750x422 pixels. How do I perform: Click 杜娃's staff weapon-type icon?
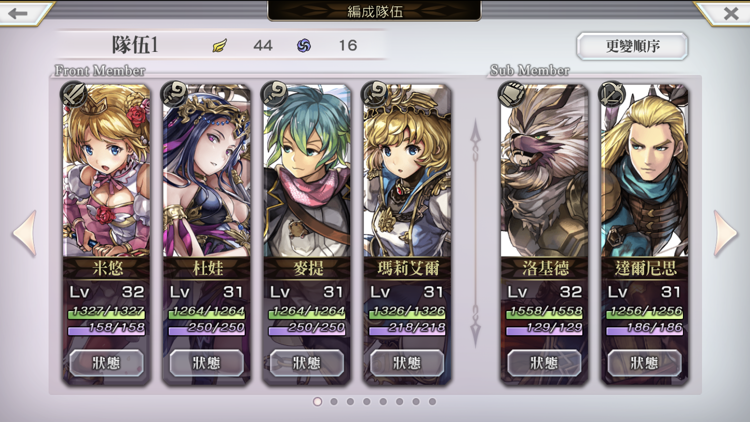tap(175, 93)
